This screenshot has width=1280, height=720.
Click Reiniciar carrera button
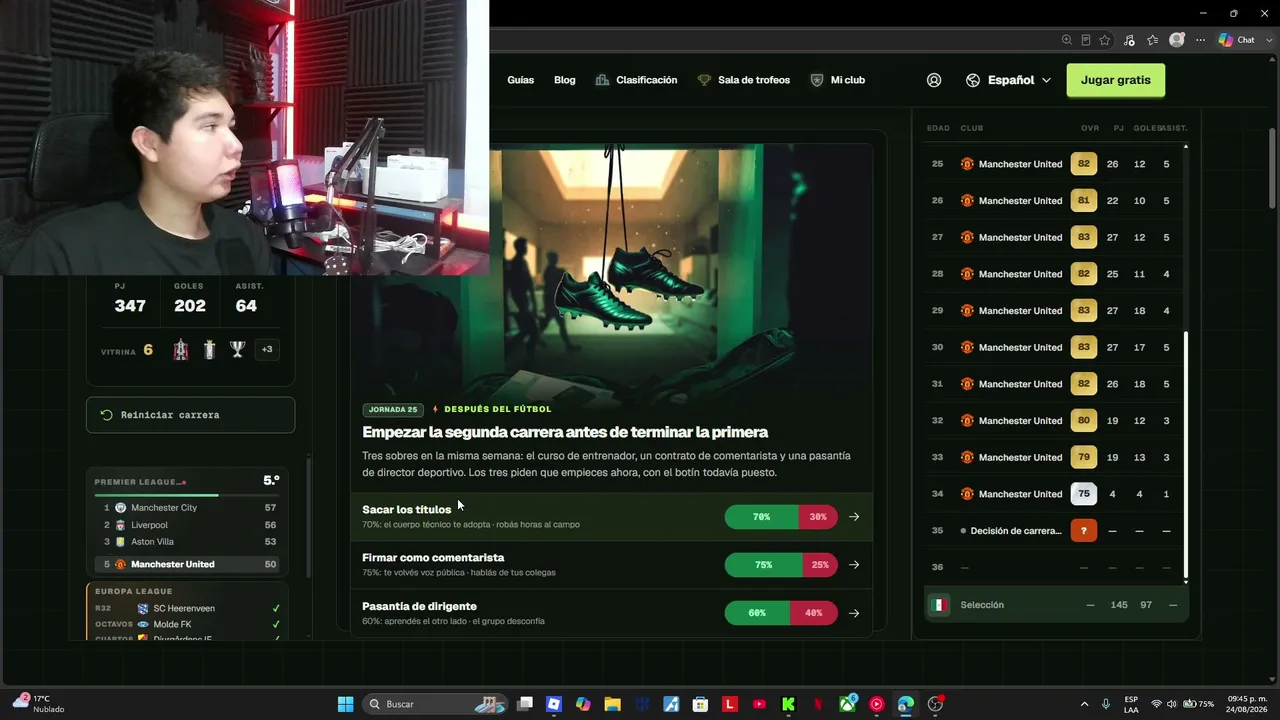[x=190, y=415]
